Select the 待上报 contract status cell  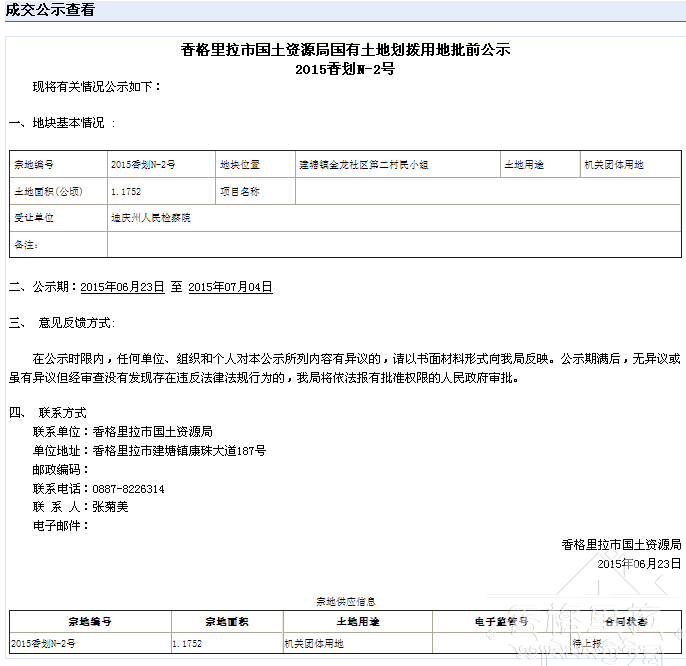click(588, 643)
